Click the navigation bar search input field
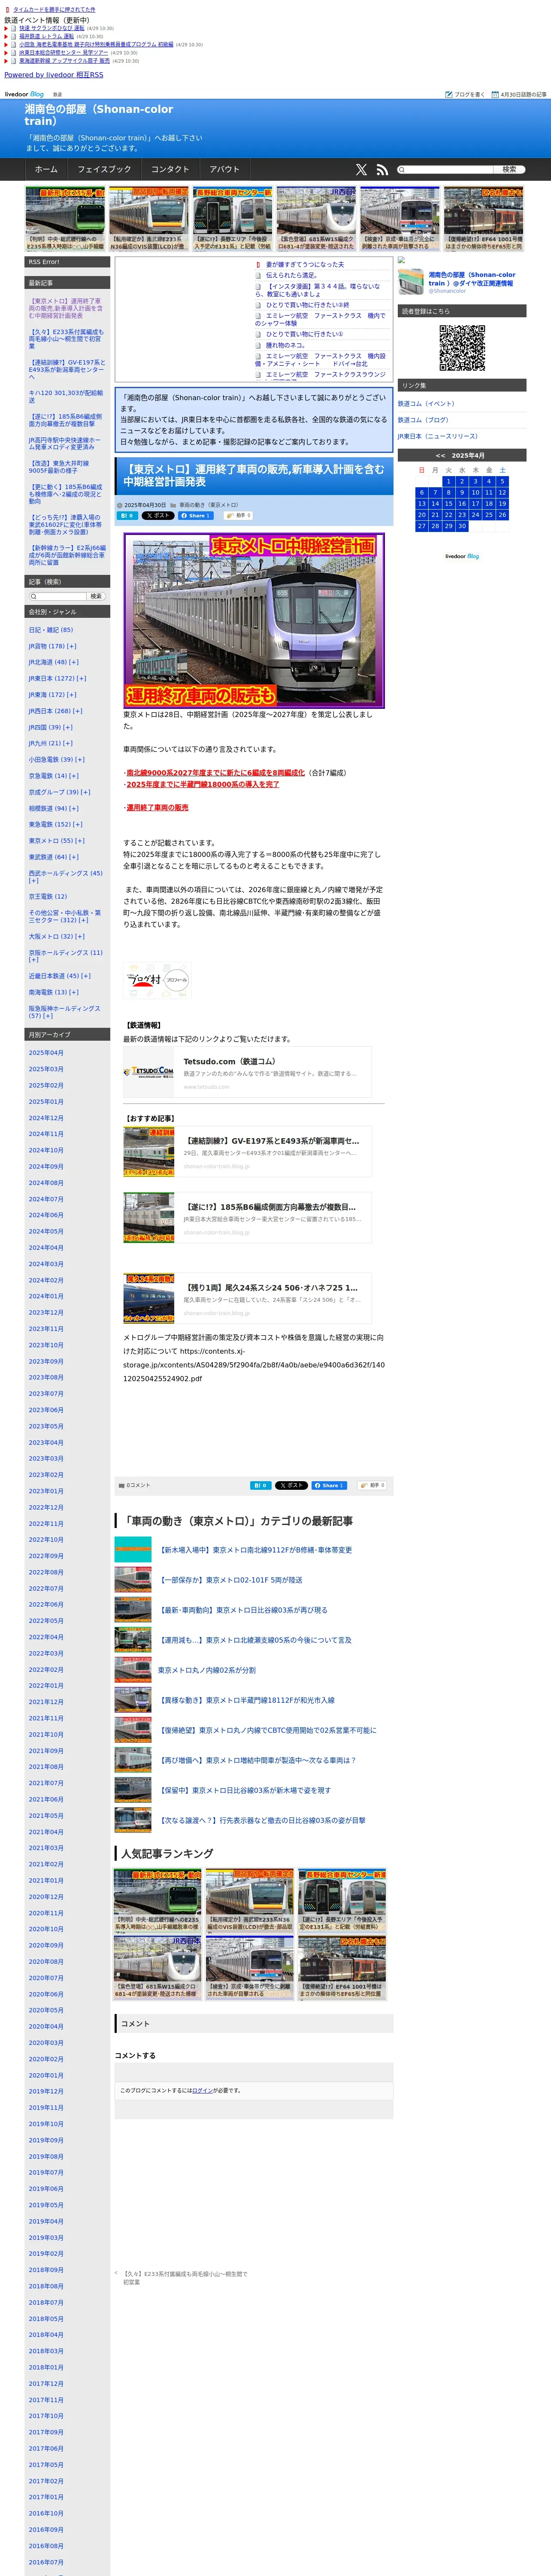 pyautogui.click(x=444, y=170)
